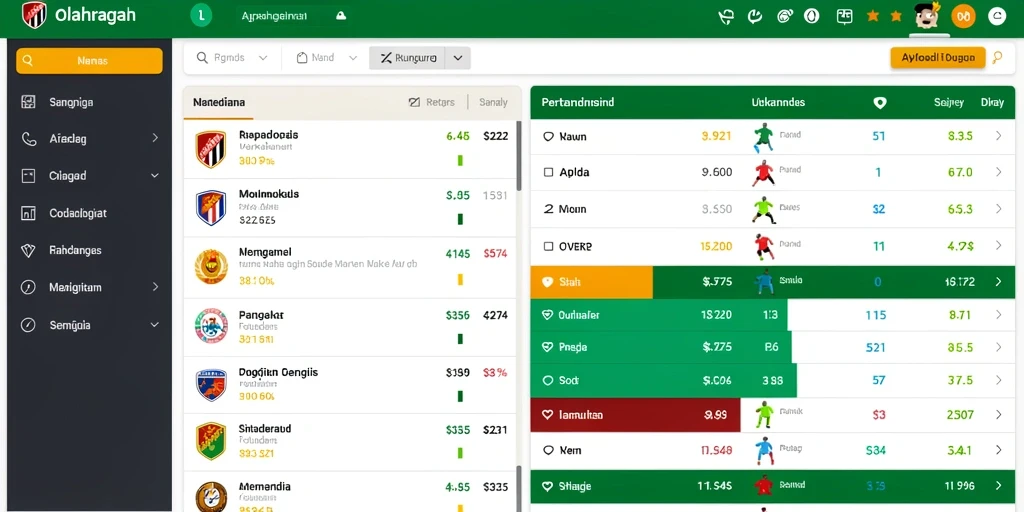This screenshot has height=512, width=1024.
Task: Open the user avatar in header
Action: pyautogui.click(x=927, y=16)
